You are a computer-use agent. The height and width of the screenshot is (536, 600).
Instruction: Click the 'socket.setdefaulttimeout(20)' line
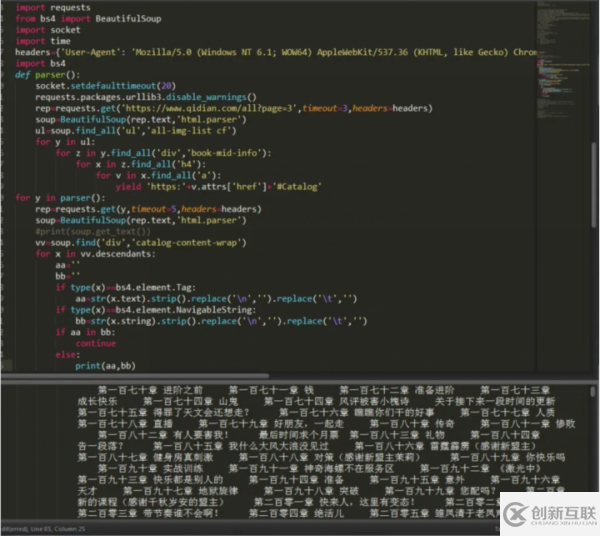(106, 86)
